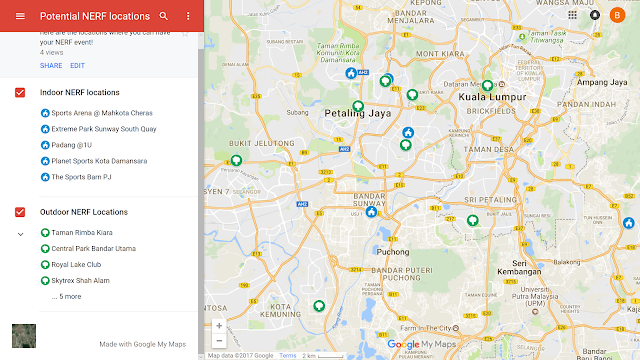
Task: Select the blue indoor marker south of Petaling Jaya
Action: (x=408, y=132)
